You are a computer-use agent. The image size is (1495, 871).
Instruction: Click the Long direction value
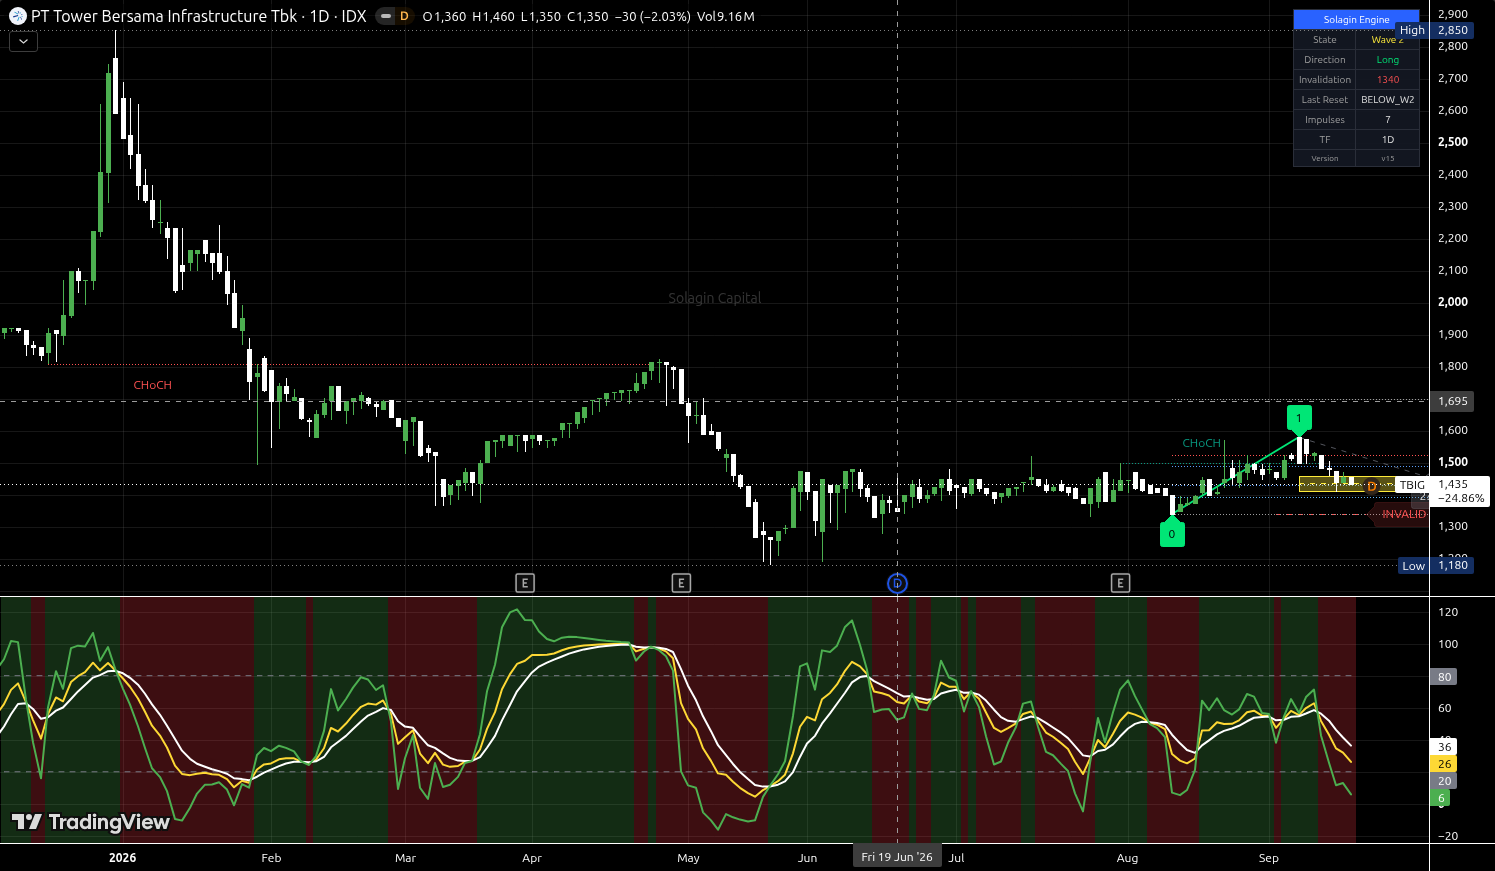pos(1387,60)
